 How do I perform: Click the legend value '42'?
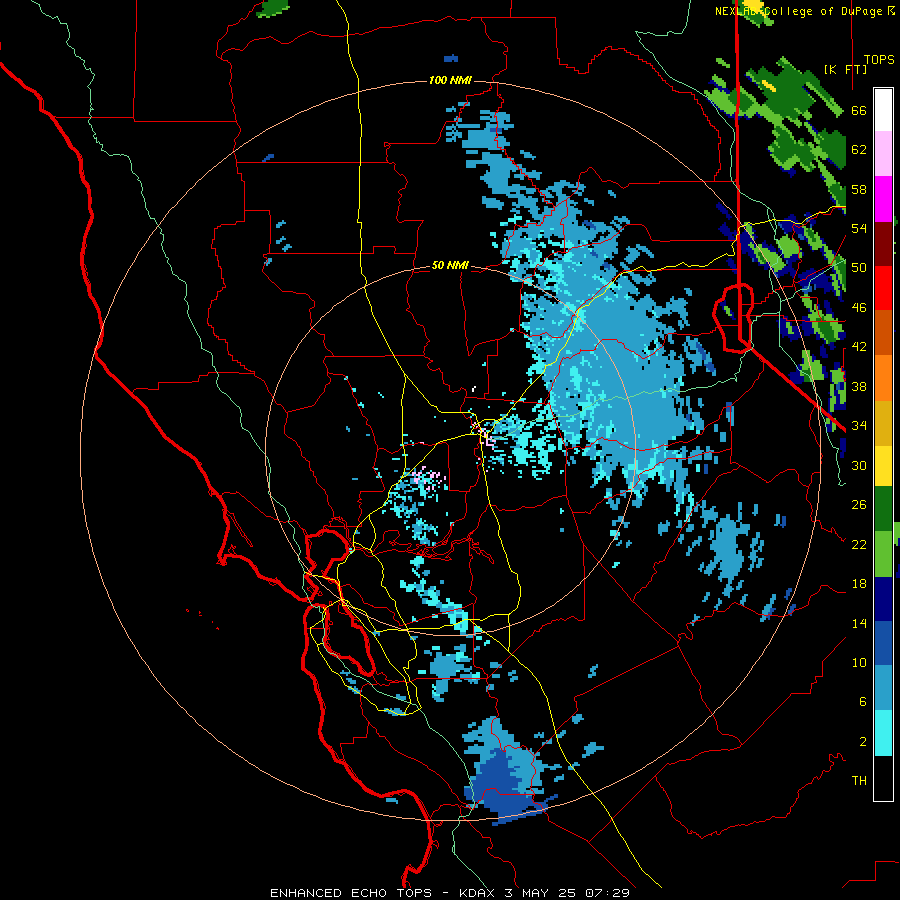coord(859,347)
